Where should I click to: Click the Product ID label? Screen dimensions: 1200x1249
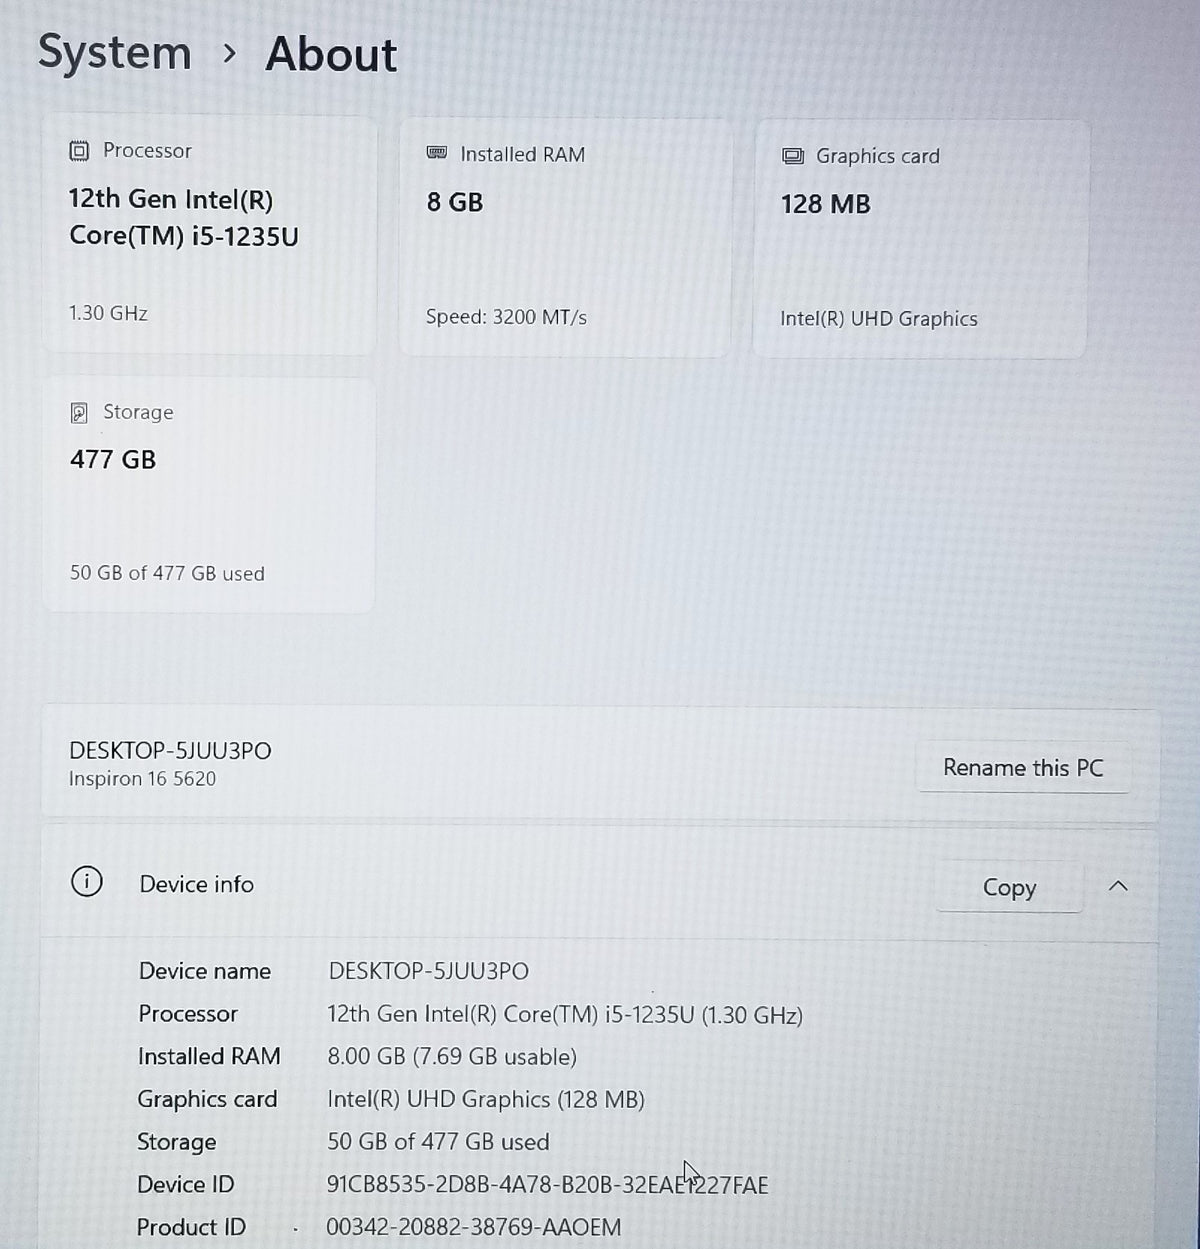191,1227
